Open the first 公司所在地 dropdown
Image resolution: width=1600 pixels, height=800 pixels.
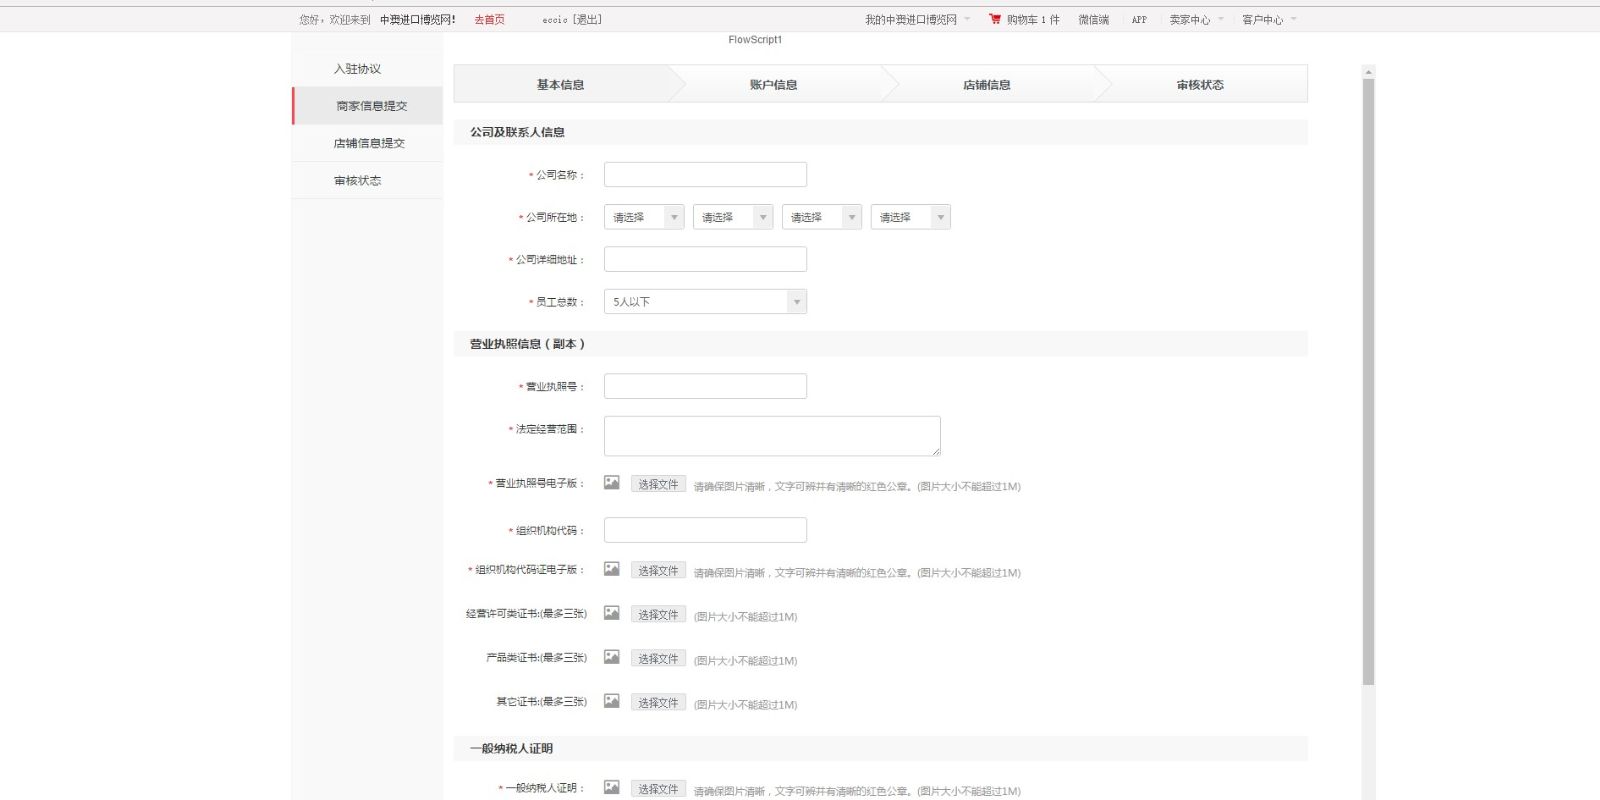[x=643, y=217]
